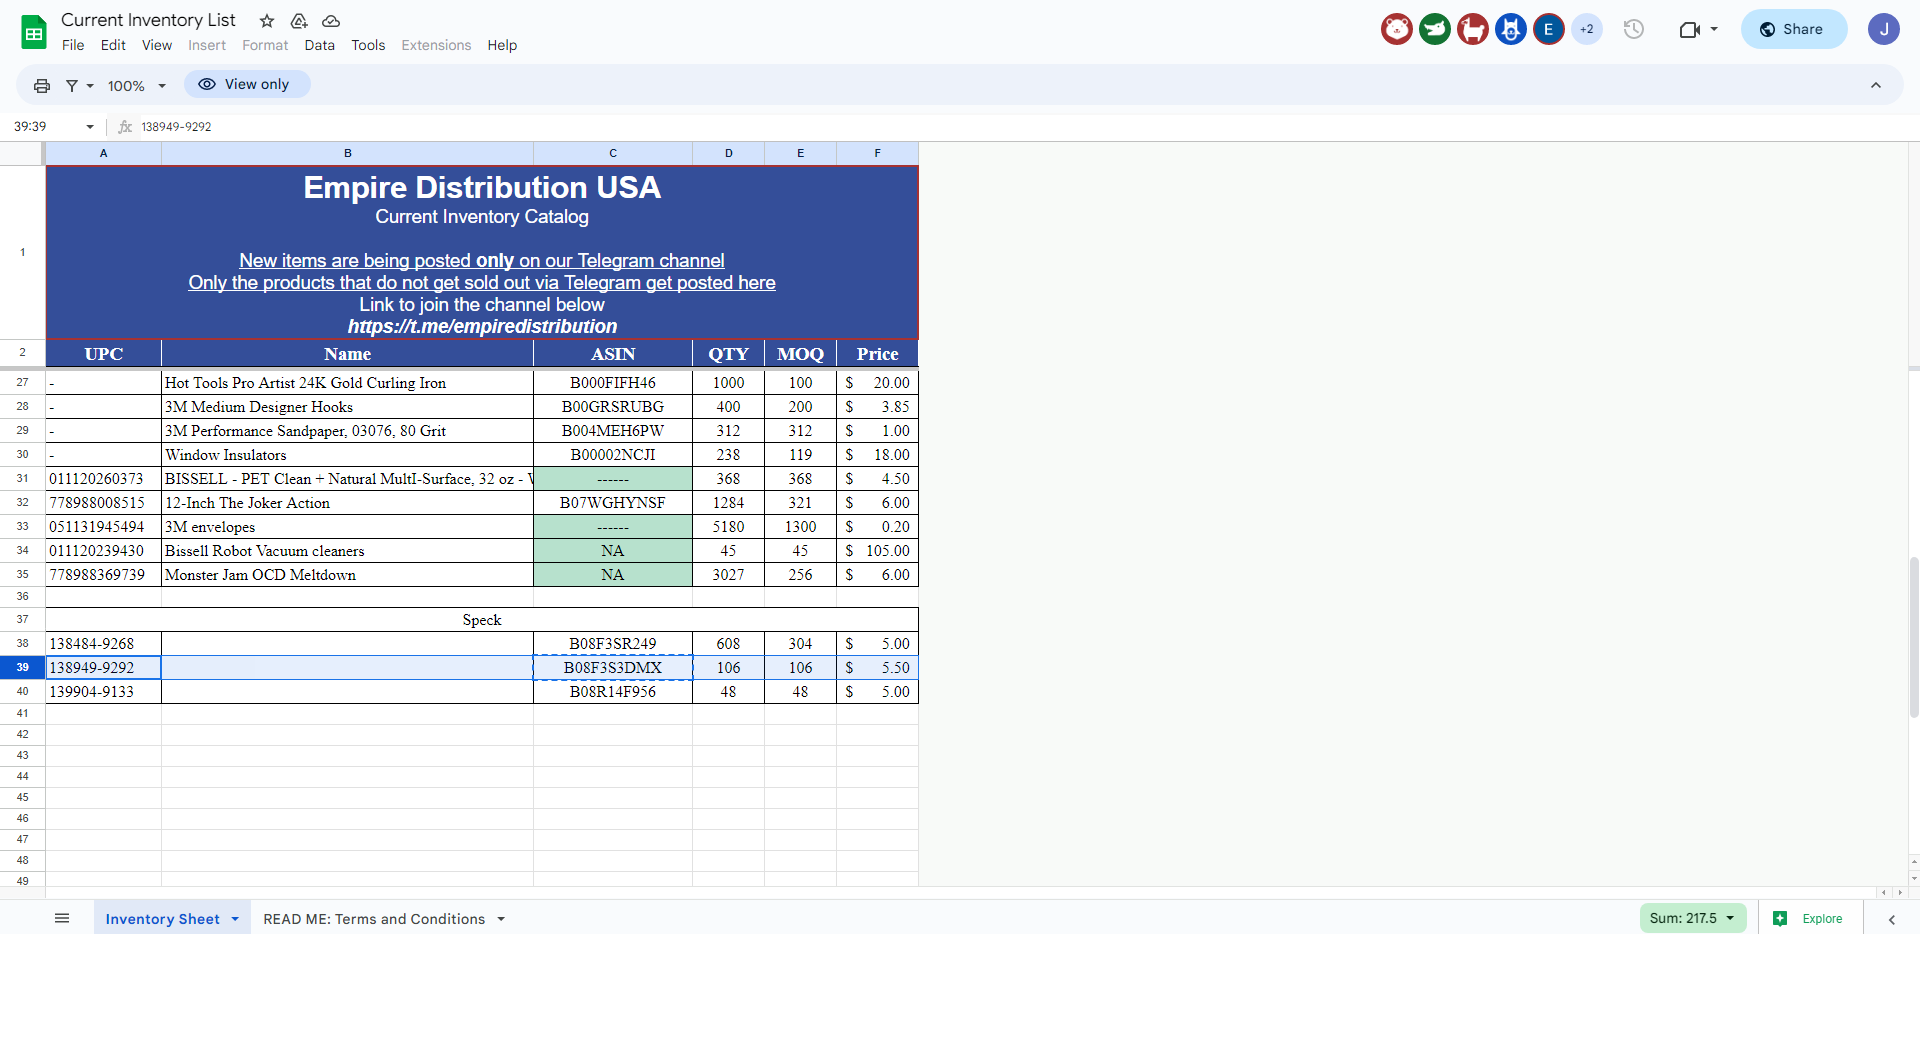Open the View menu
This screenshot has height=1042, width=1922.
(157, 45)
